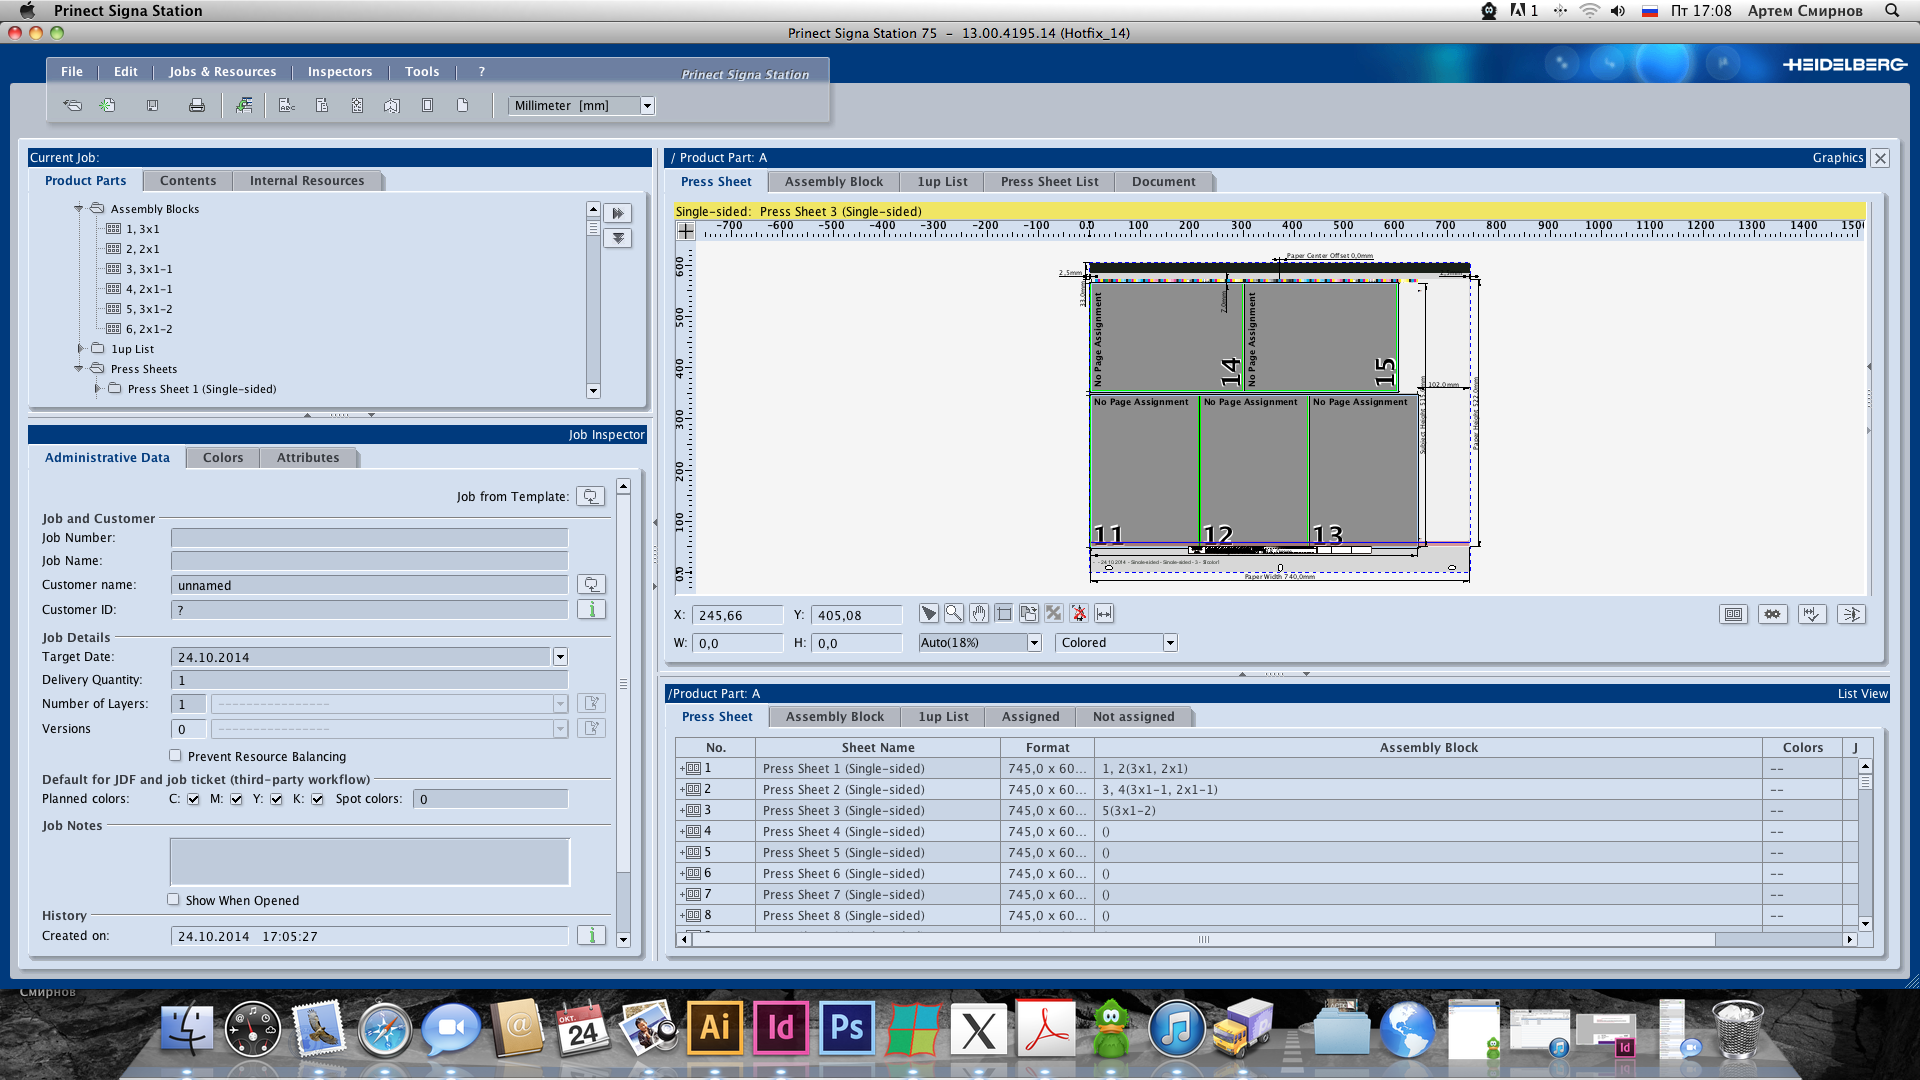Open the Not assigned tab in List View
The width and height of the screenshot is (1920, 1080).
tap(1133, 717)
